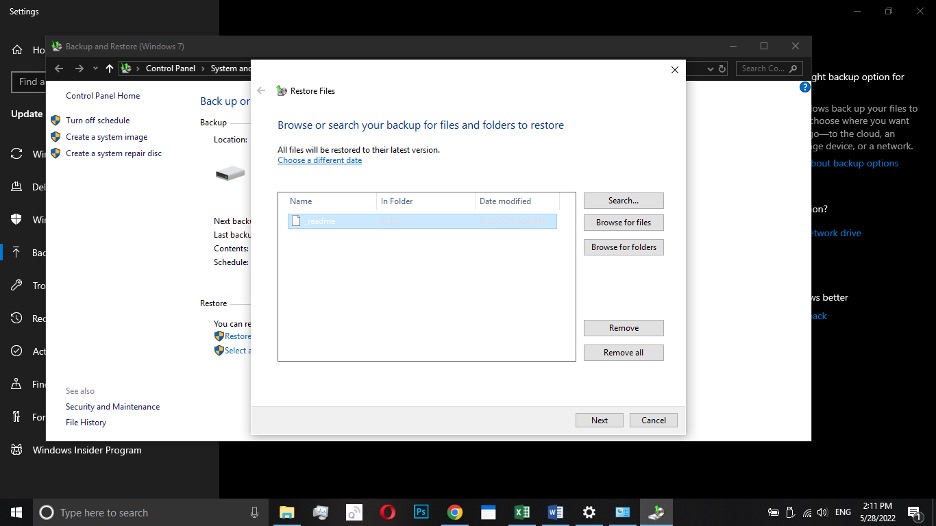The height and width of the screenshot is (526, 936).
Task: Click Next in Restore Files dialog
Action: point(599,420)
